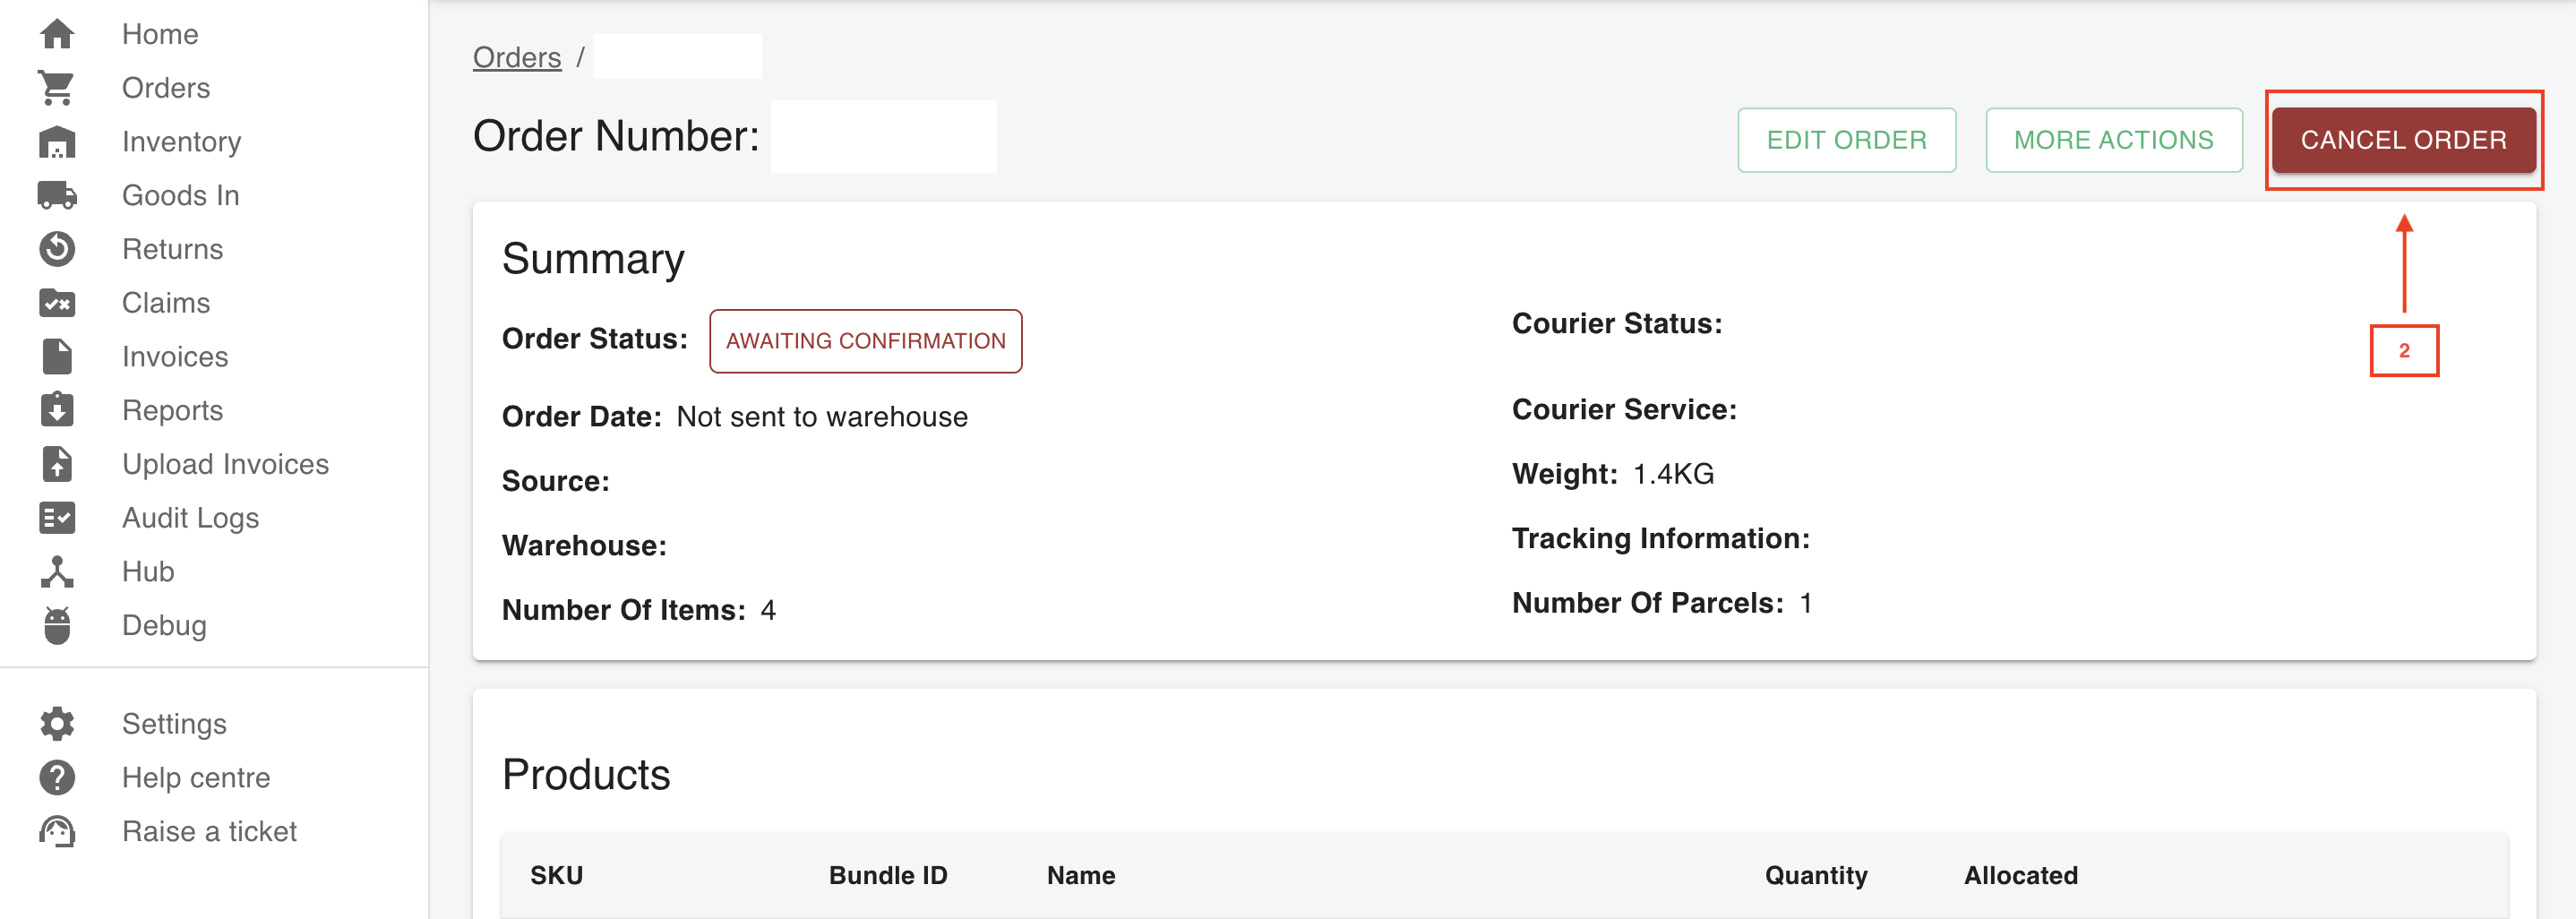Click the Raise a ticket headset icon

(x=57, y=832)
